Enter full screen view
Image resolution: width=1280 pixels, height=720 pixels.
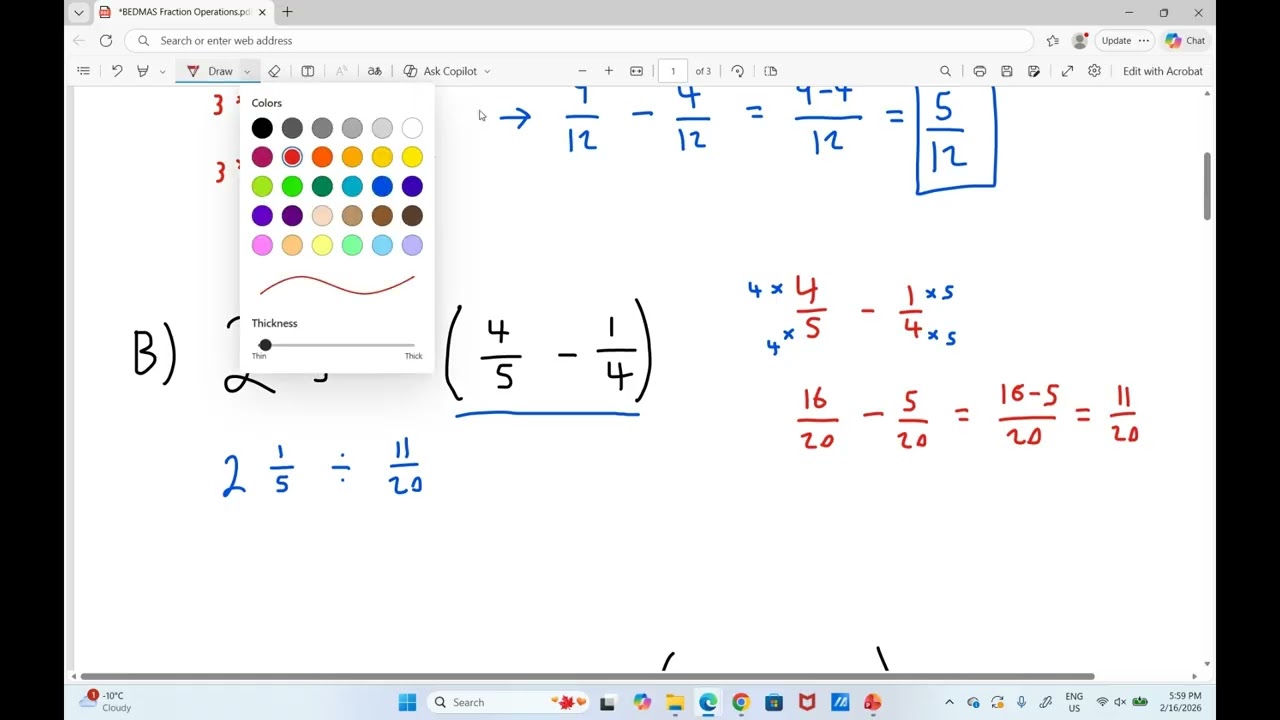click(1068, 71)
